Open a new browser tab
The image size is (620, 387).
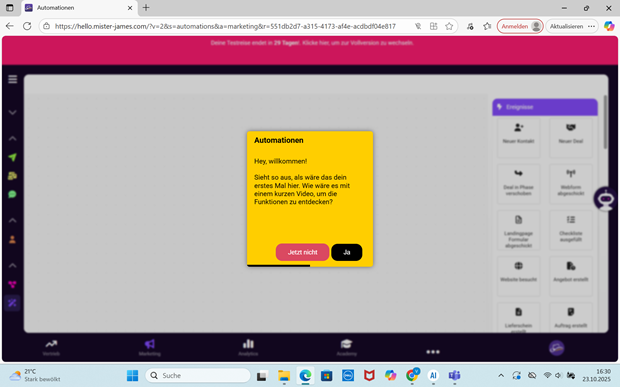146,8
